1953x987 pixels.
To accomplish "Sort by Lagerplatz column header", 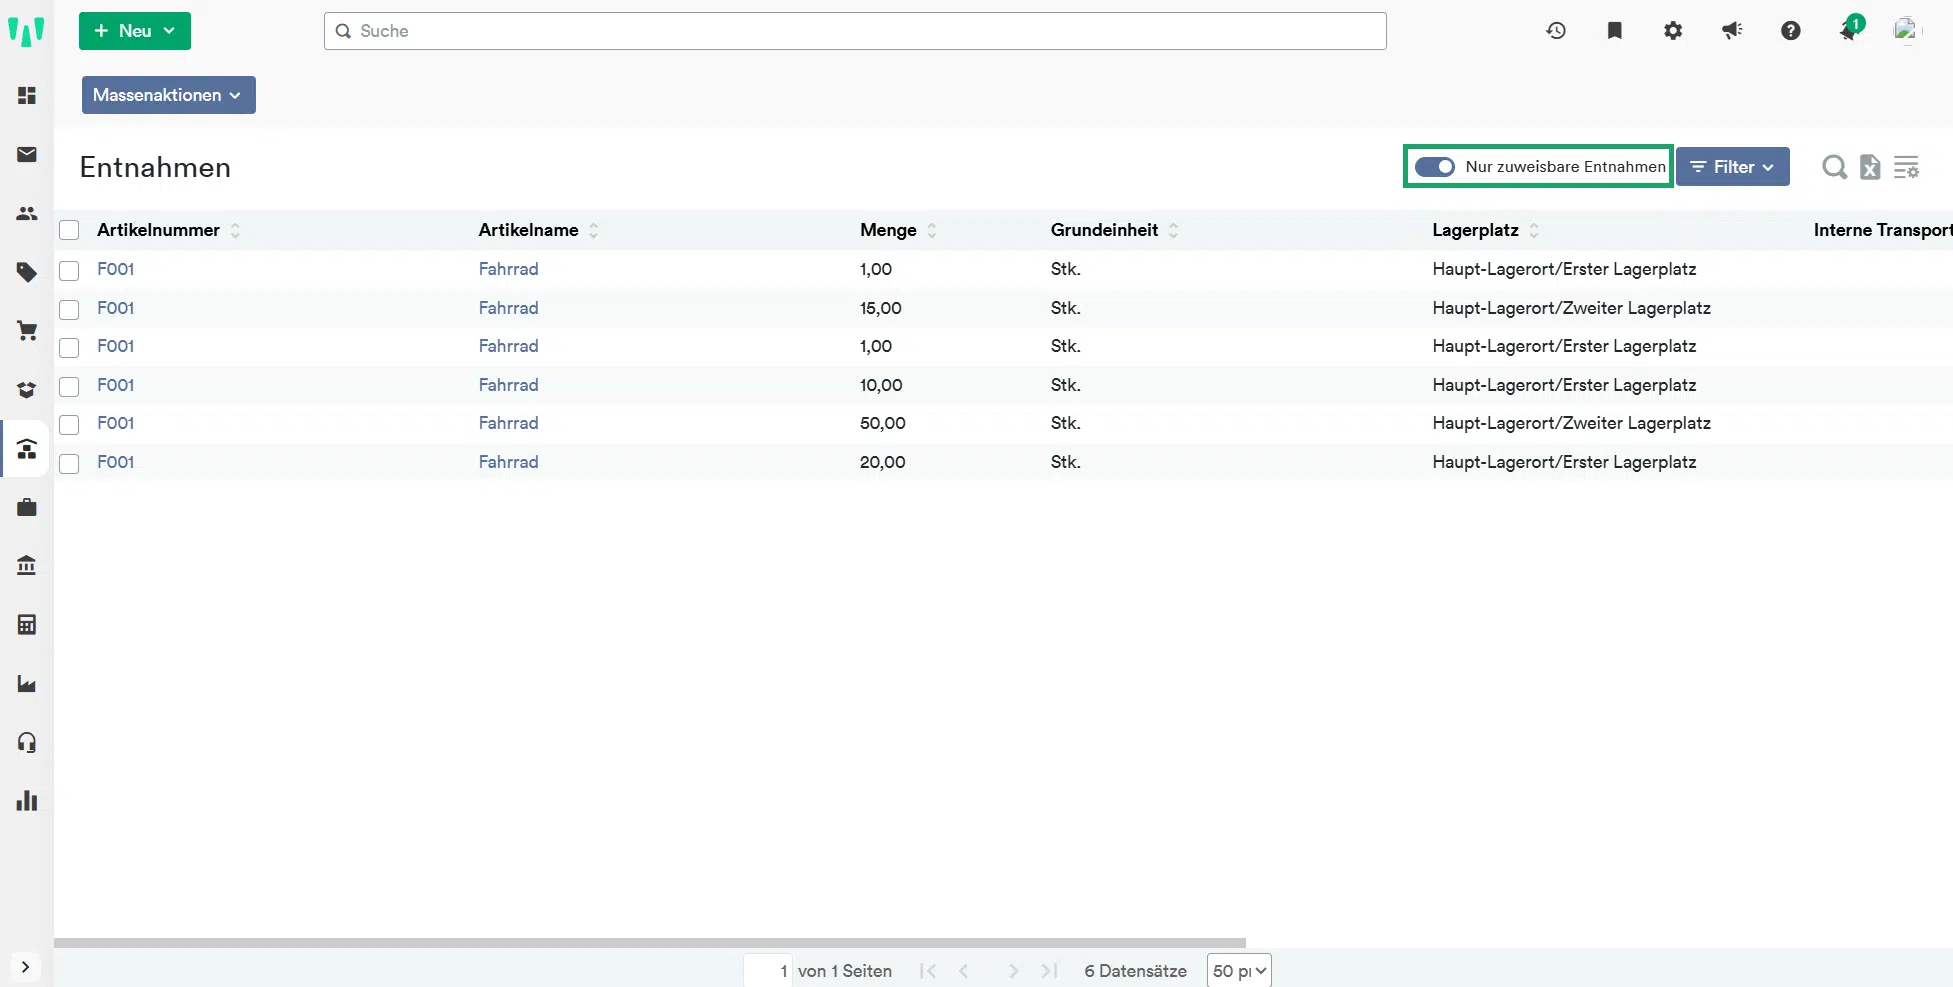I will [1475, 230].
